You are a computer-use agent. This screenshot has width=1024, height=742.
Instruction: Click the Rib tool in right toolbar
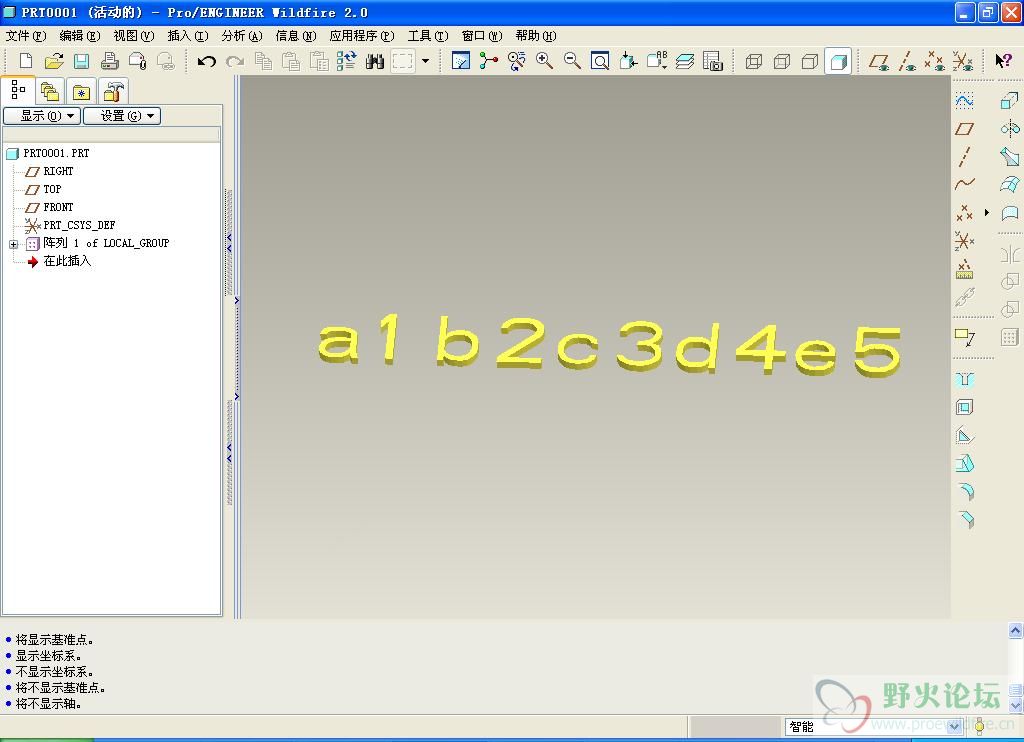tap(965, 436)
